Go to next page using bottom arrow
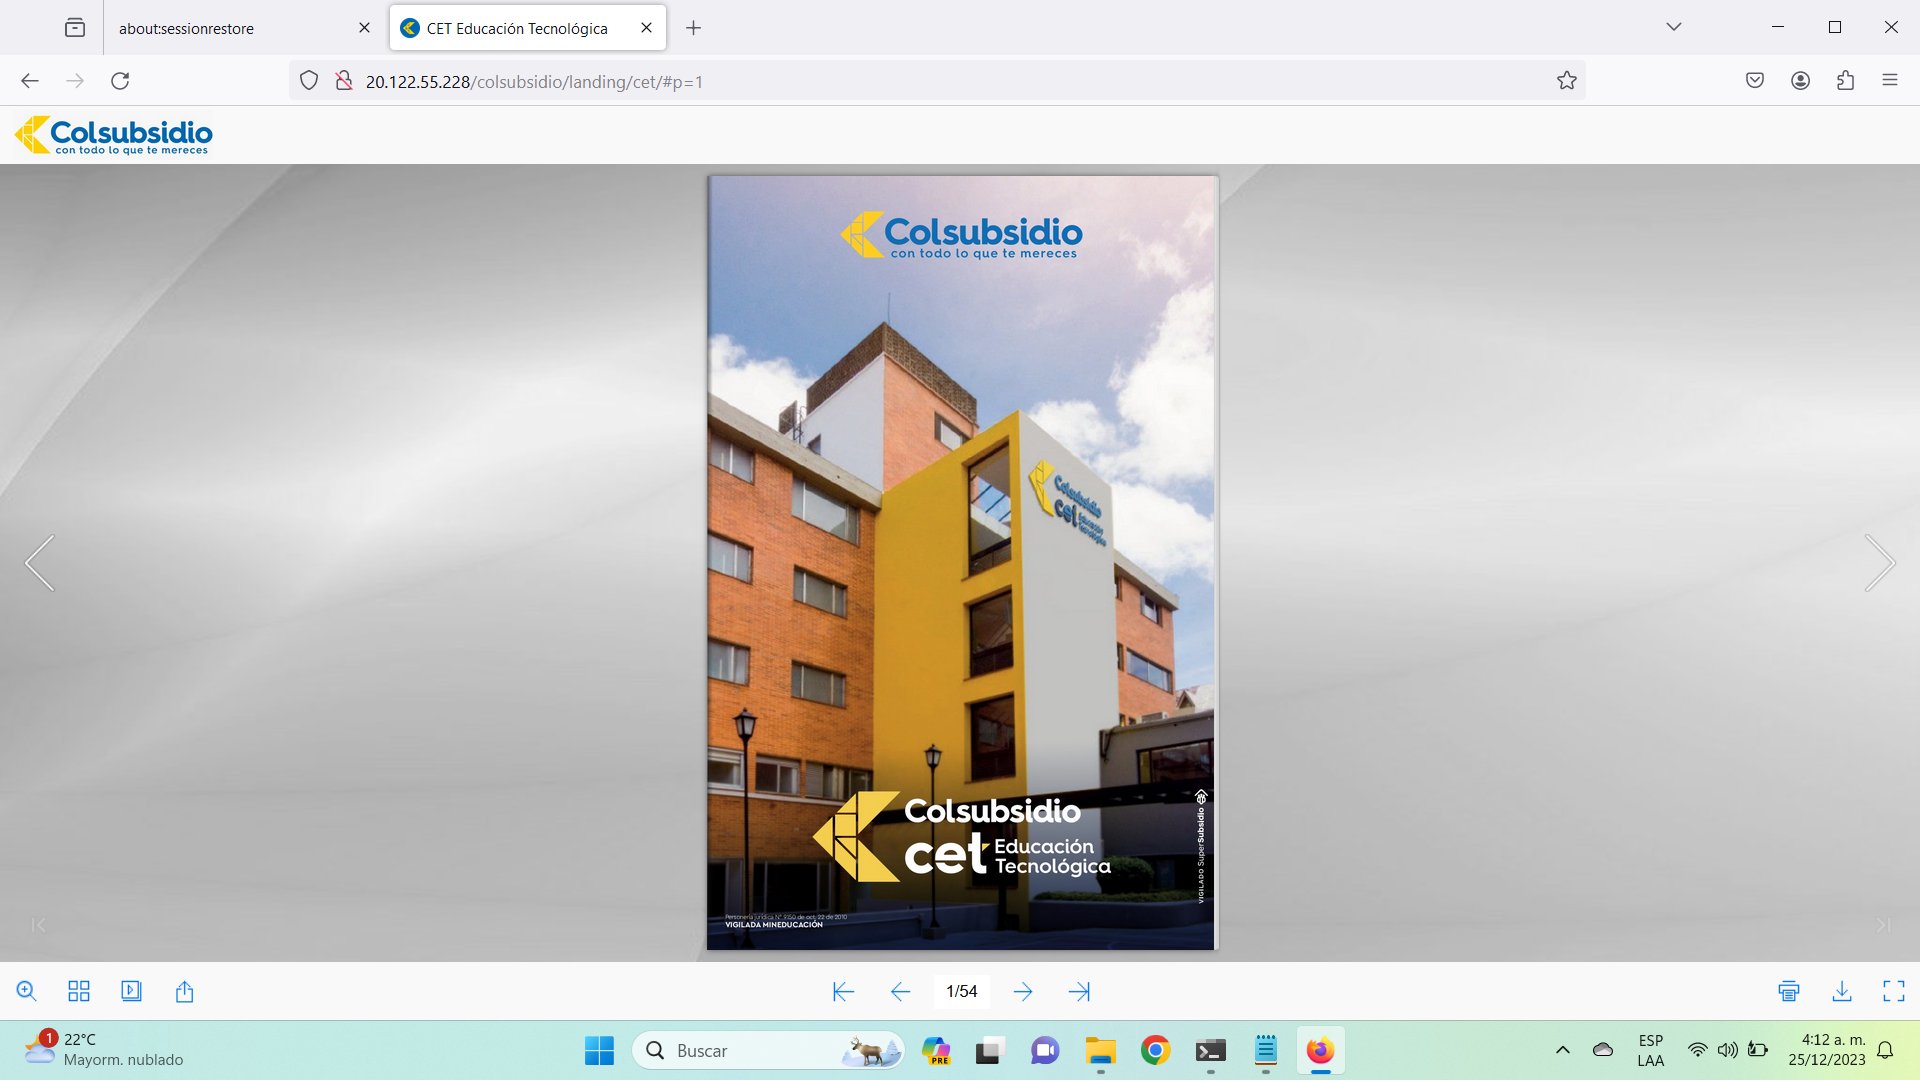 (1022, 991)
